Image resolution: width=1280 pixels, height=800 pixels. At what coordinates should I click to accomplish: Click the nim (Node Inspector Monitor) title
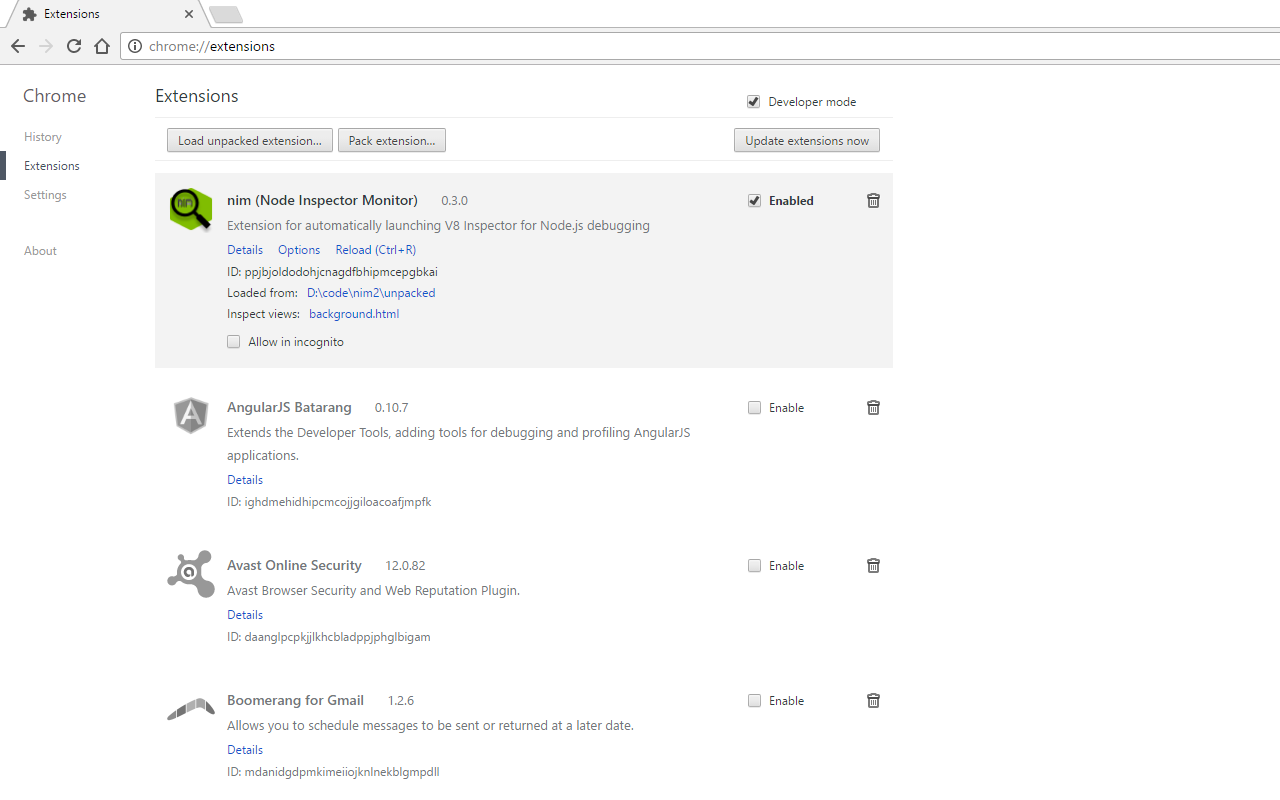(322, 201)
